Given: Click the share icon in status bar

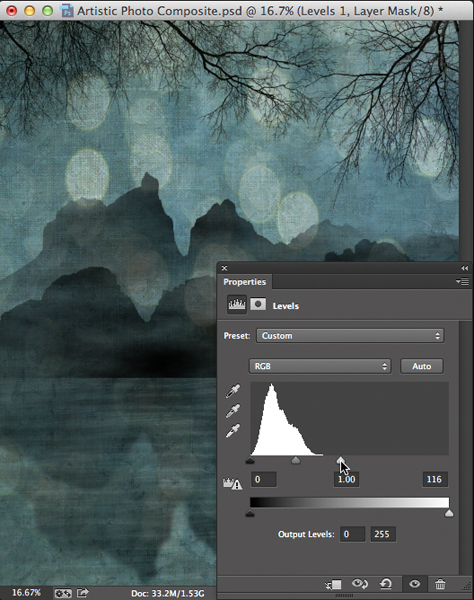Looking at the screenshot, I should (83, 593).
